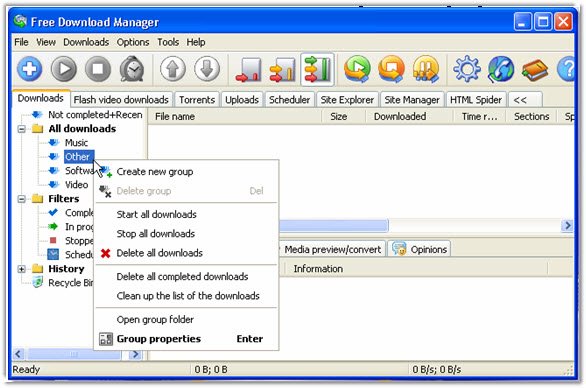
Task: Click download list horizontal scrollbar right arrow
Action: click(x=567, y=225)
